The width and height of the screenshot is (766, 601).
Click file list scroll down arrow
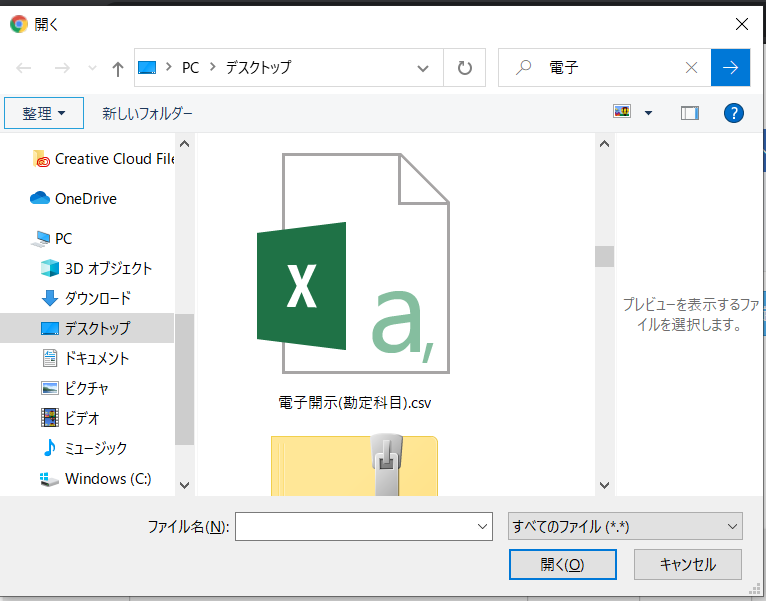coord(604,485)
